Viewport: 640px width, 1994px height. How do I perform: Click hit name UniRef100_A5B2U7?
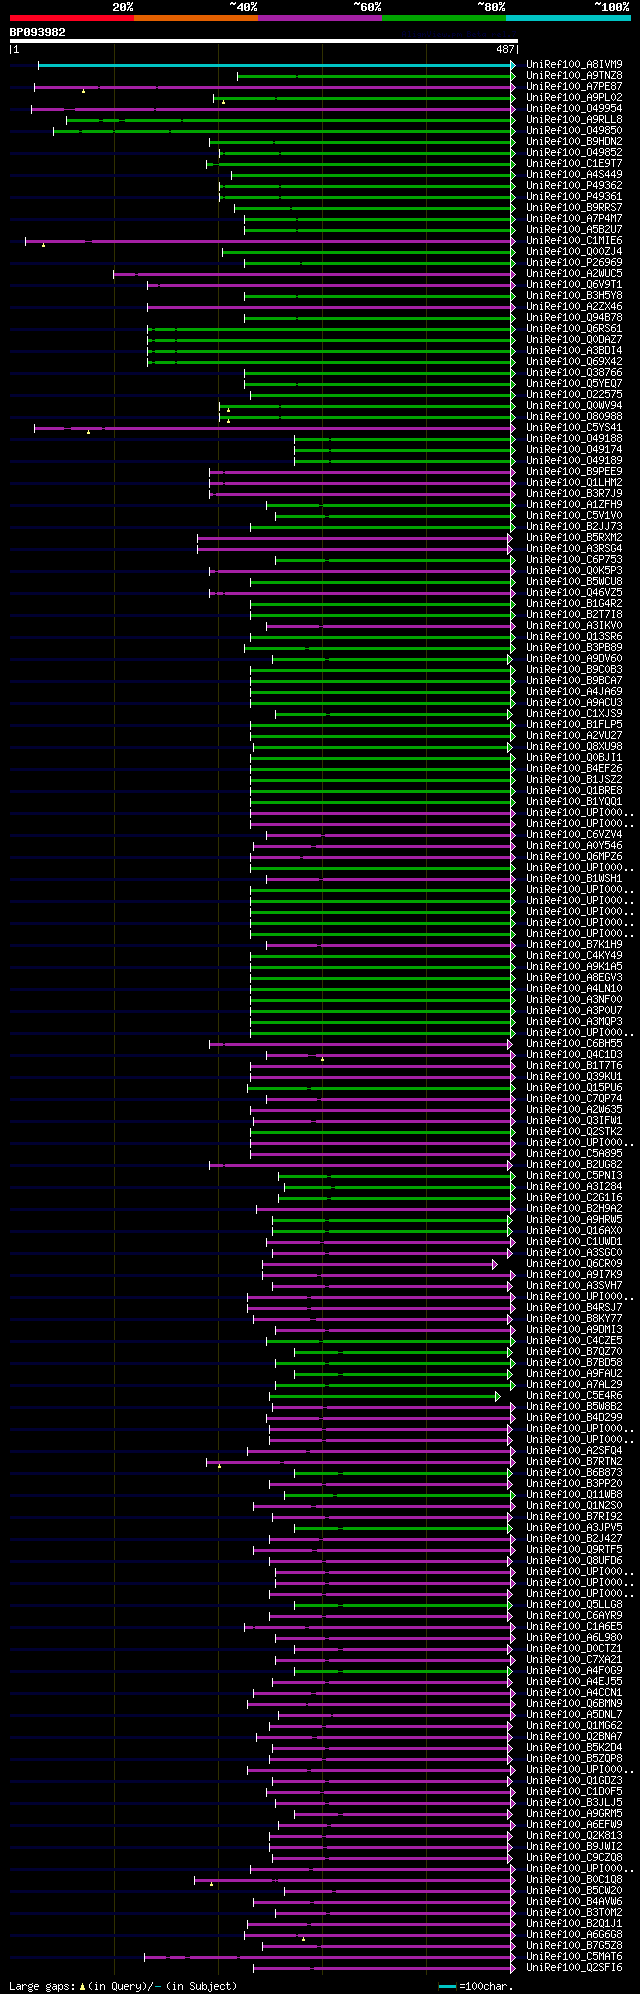click(574, 230)
